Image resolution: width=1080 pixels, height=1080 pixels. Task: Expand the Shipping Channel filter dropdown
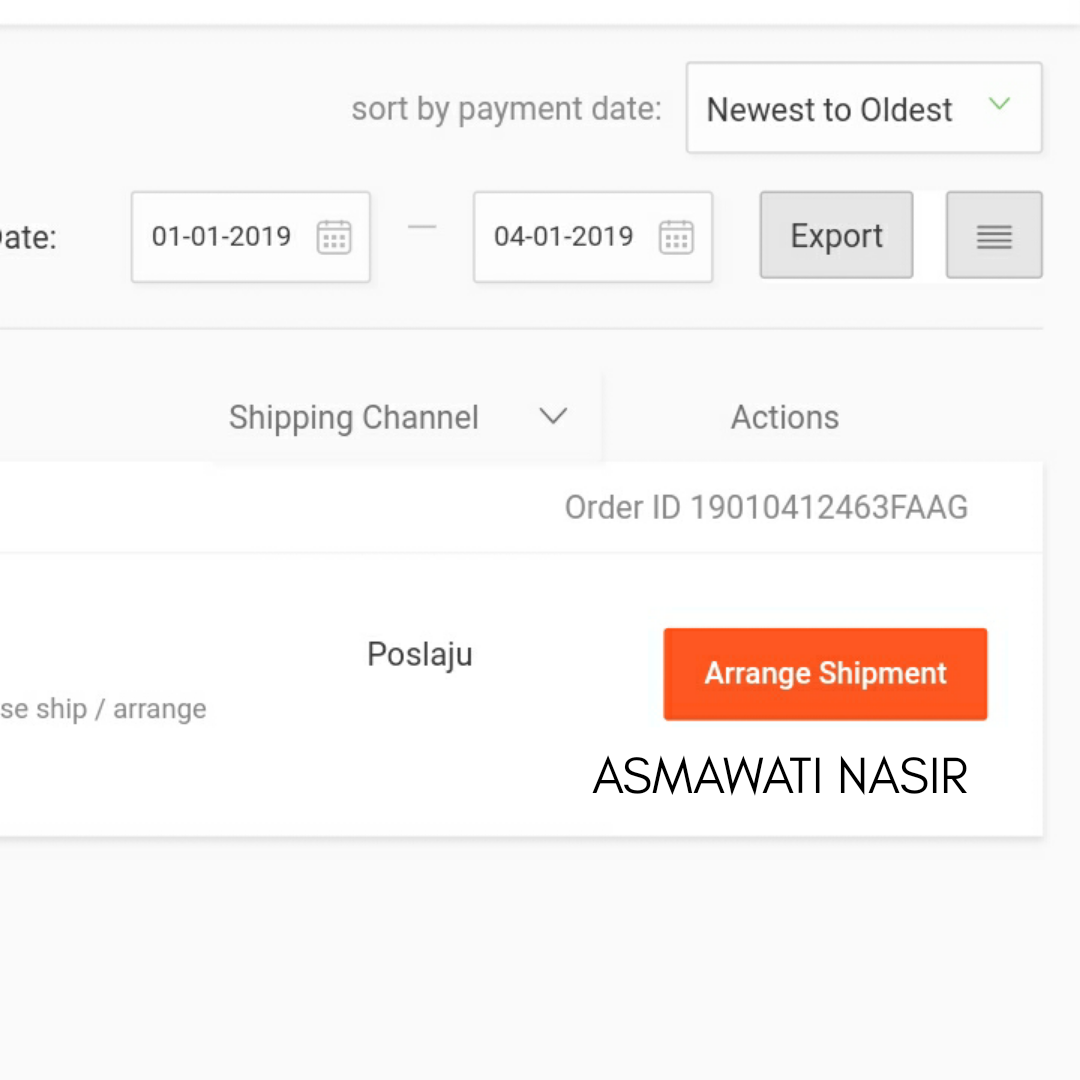click(x=554, y=417)
